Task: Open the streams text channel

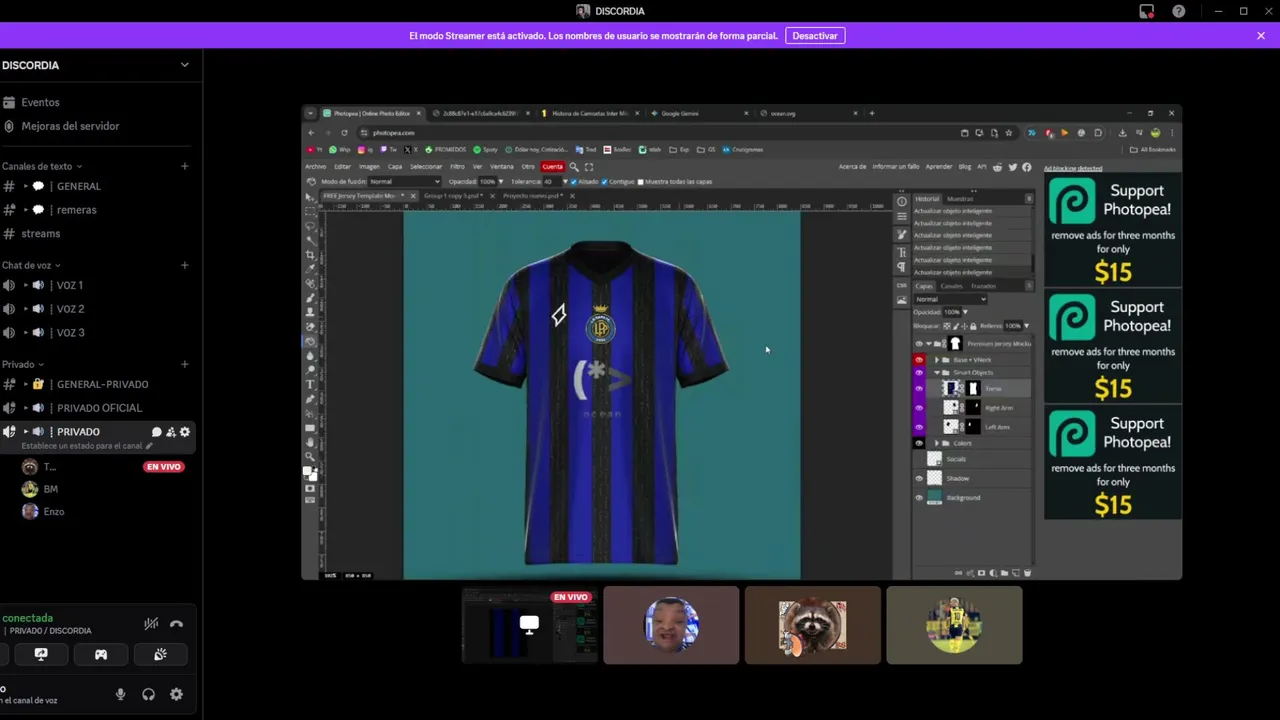Action: tap(40, 234)
